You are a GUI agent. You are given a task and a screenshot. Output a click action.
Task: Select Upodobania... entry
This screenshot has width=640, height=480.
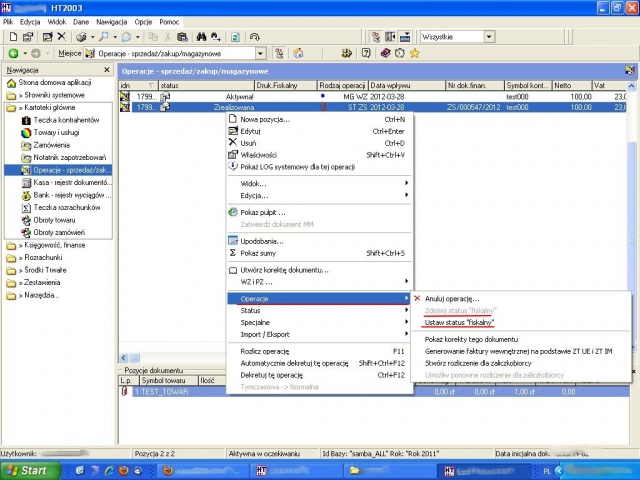coord(319,241)
